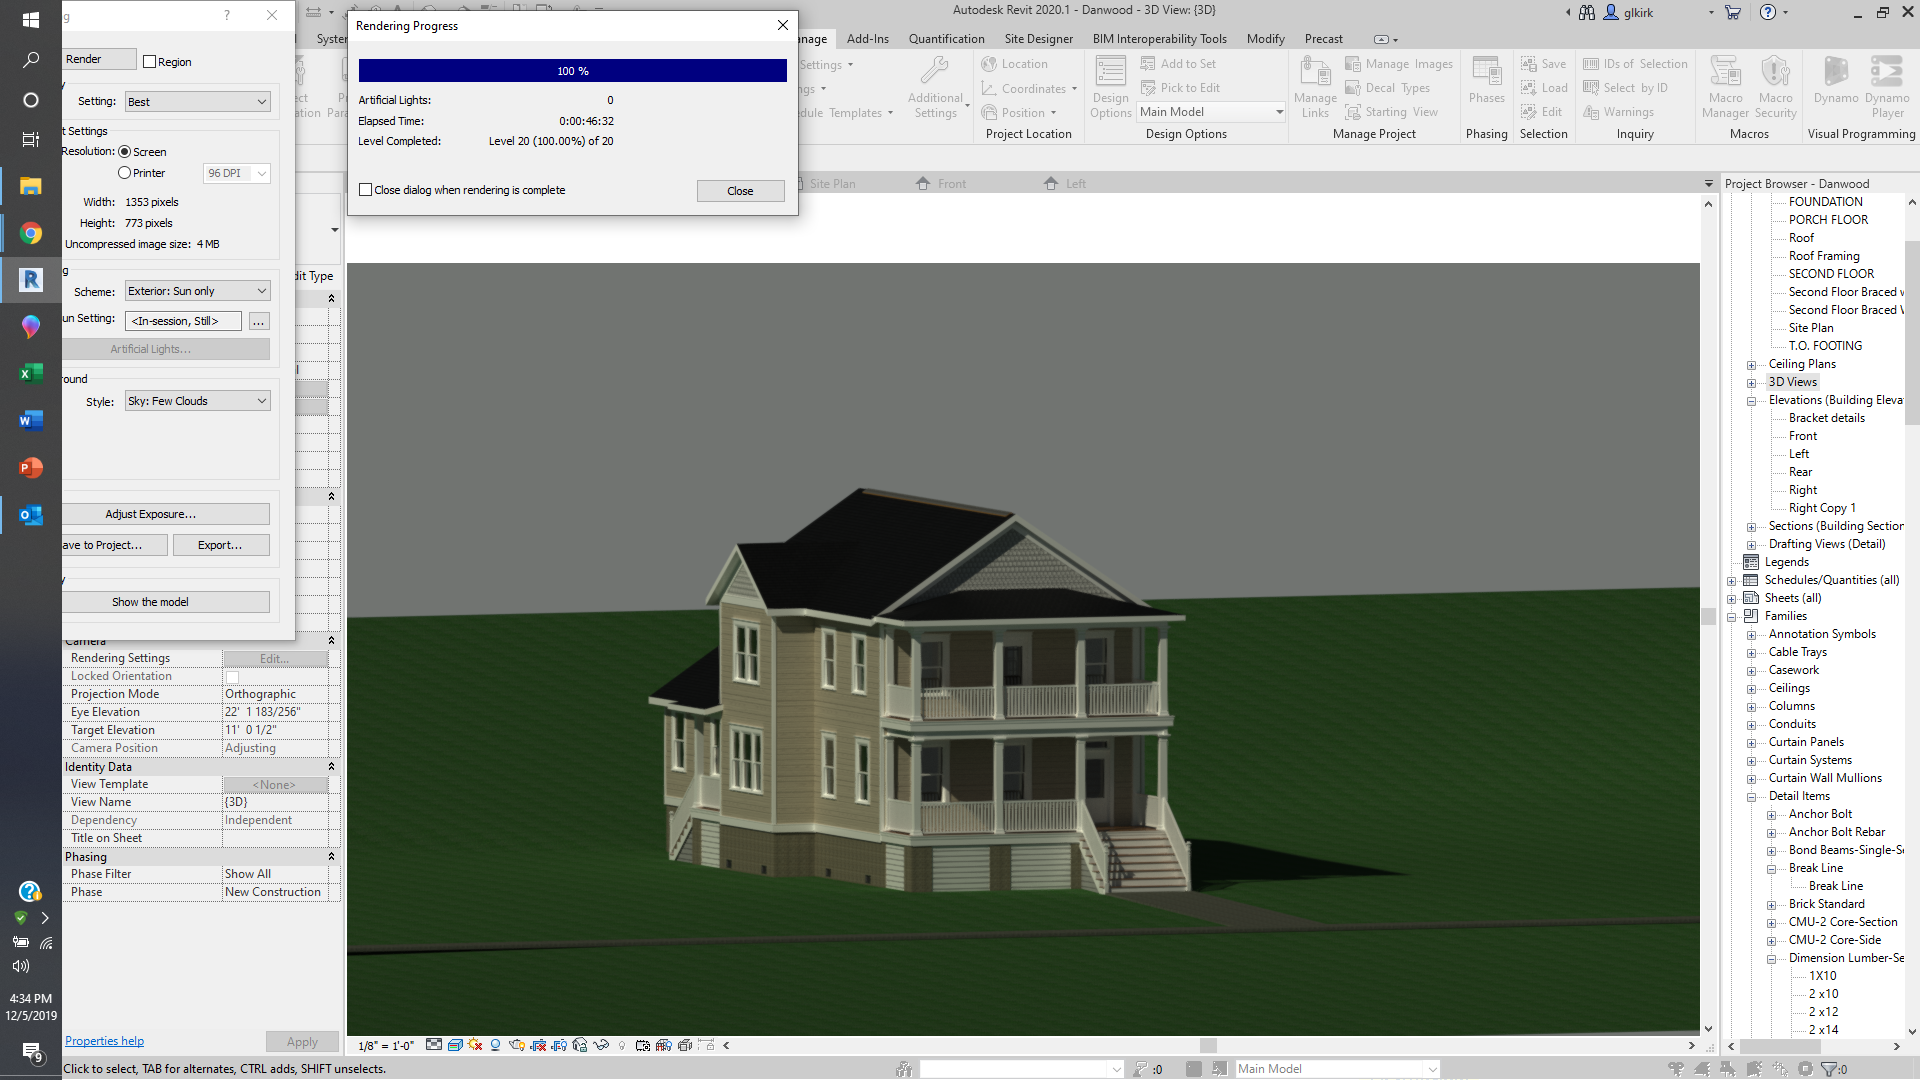Open Macro Manager

click(x=1725, y=88)
